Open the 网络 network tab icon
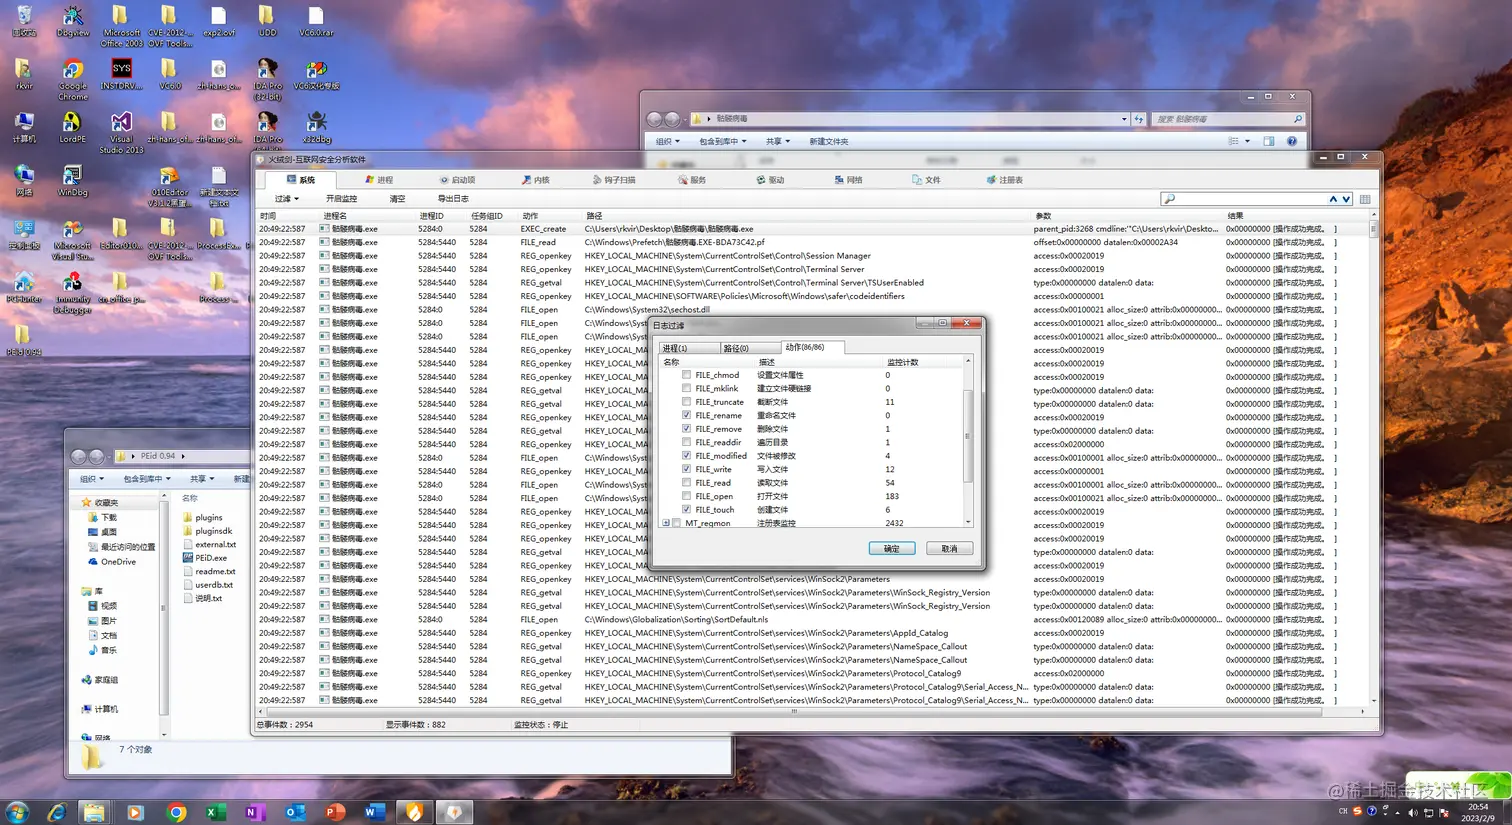1512x825 pixels. [839, 180]
